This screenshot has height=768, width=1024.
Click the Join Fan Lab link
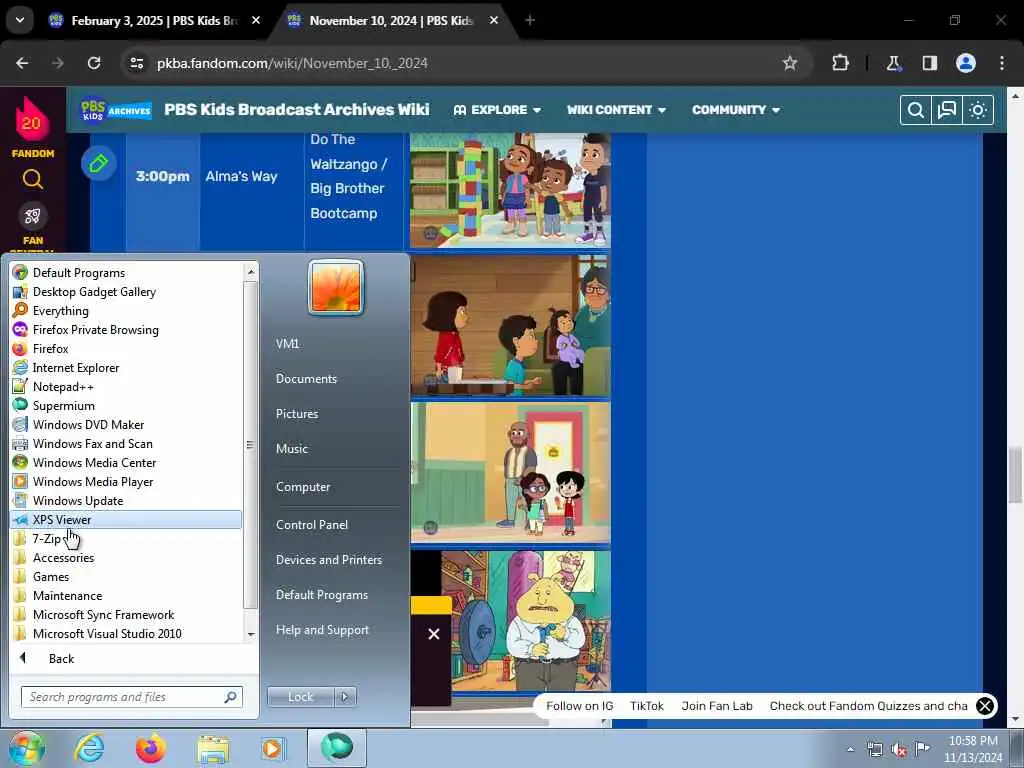point(716,706)
